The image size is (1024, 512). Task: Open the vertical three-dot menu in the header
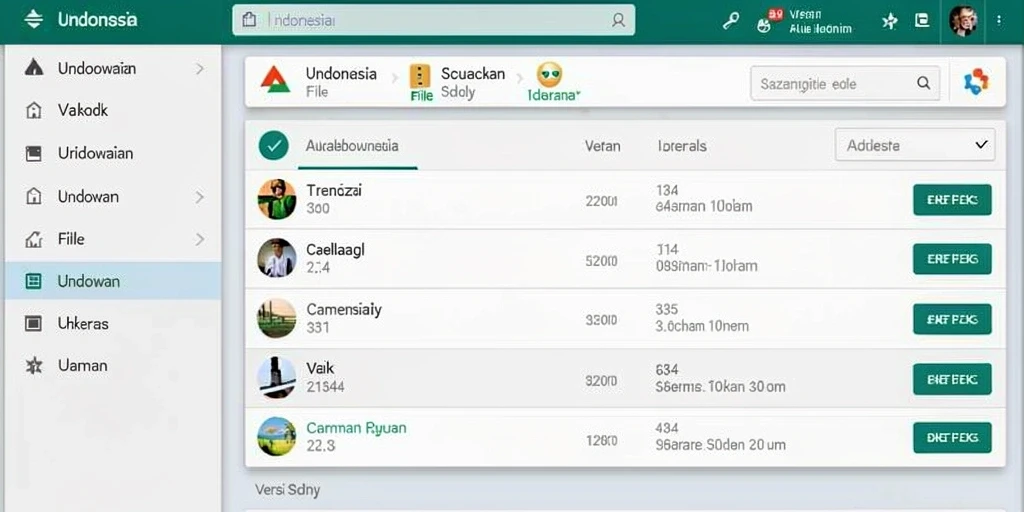(998, 20)
